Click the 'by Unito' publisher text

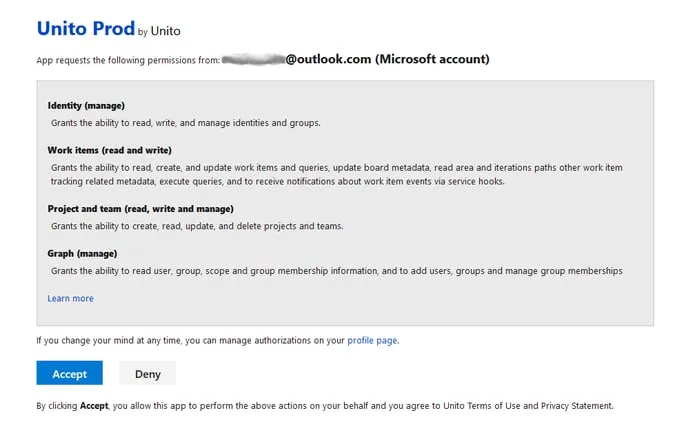[159, 31]
